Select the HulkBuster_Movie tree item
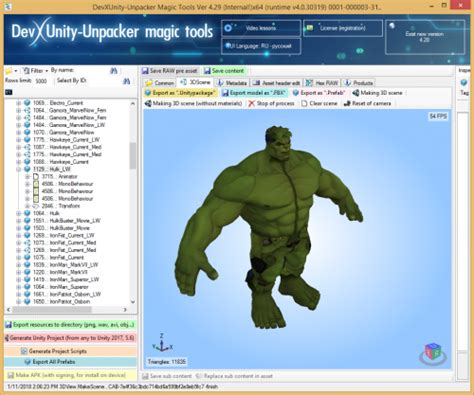The width and height of the screenshot is (474, 395). [61, 228]
